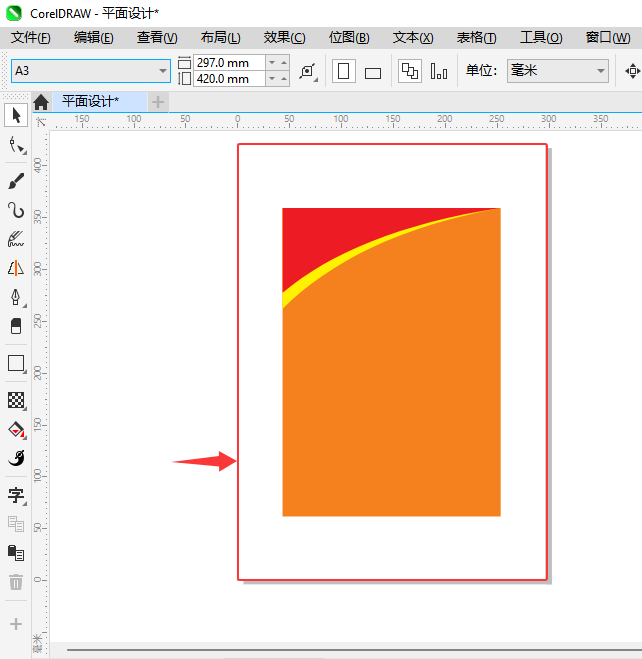Click the 420.0 mm height field

pyautogui.click(x=229, y=79)
